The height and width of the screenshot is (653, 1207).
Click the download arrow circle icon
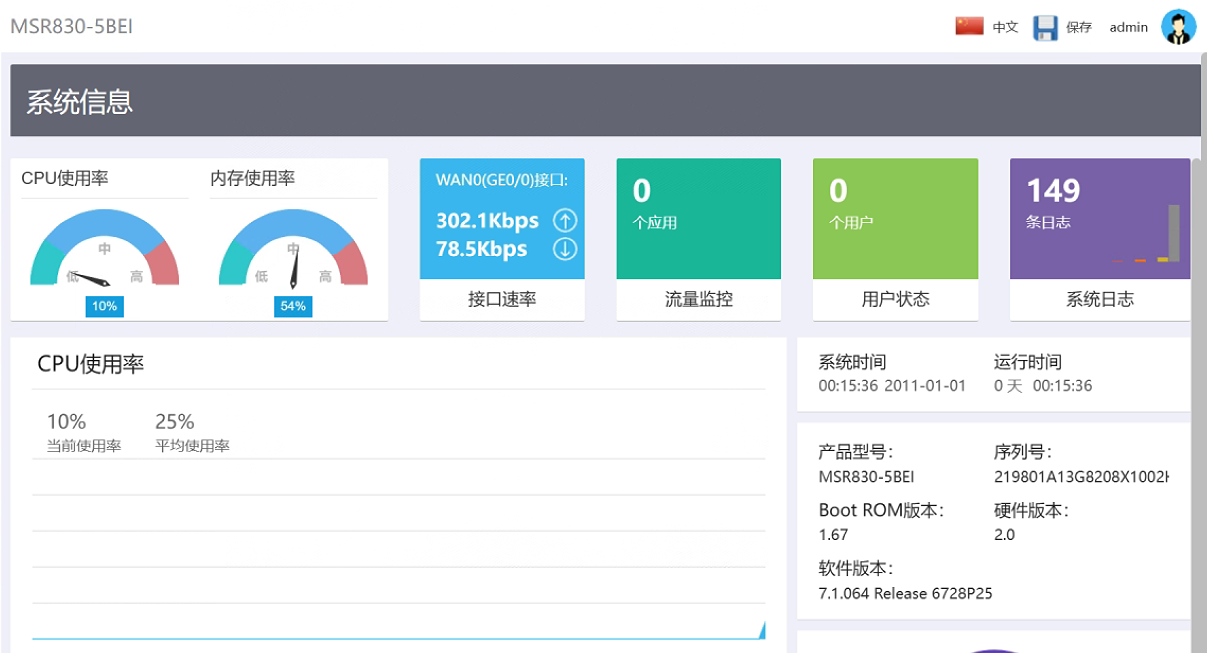(x=565, y=249)
